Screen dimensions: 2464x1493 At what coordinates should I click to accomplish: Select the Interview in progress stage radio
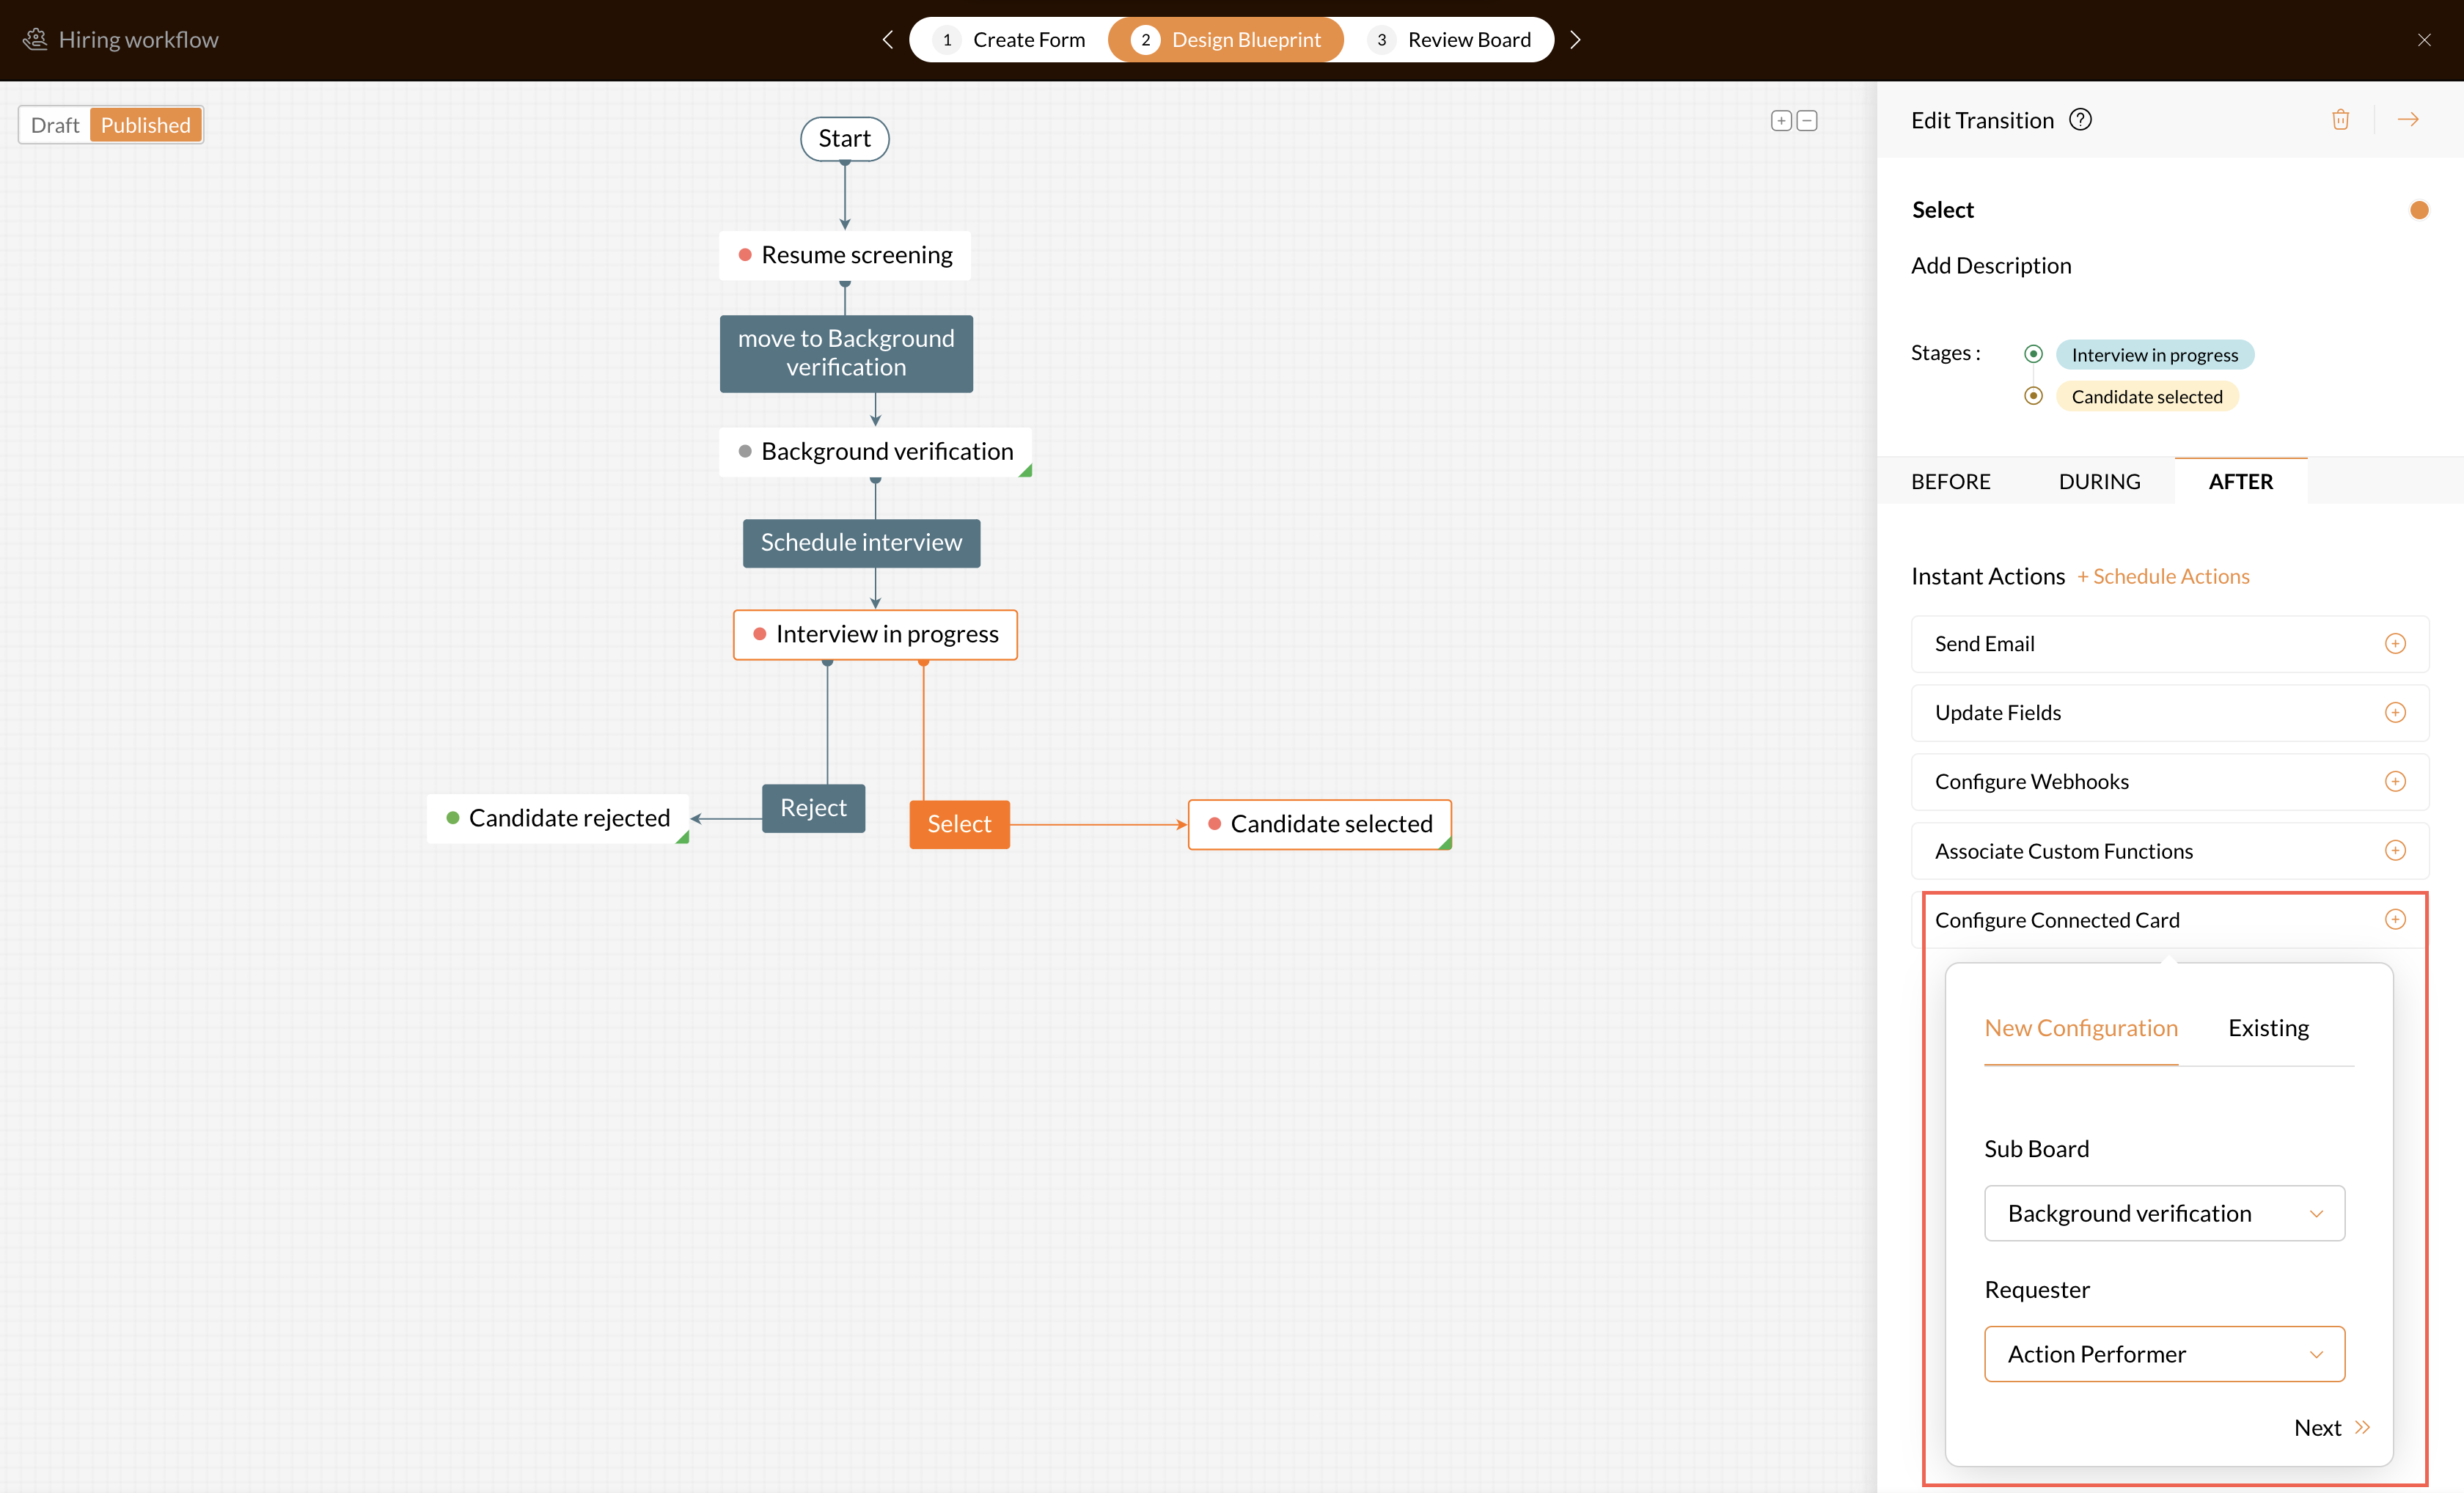(2033, 354)
